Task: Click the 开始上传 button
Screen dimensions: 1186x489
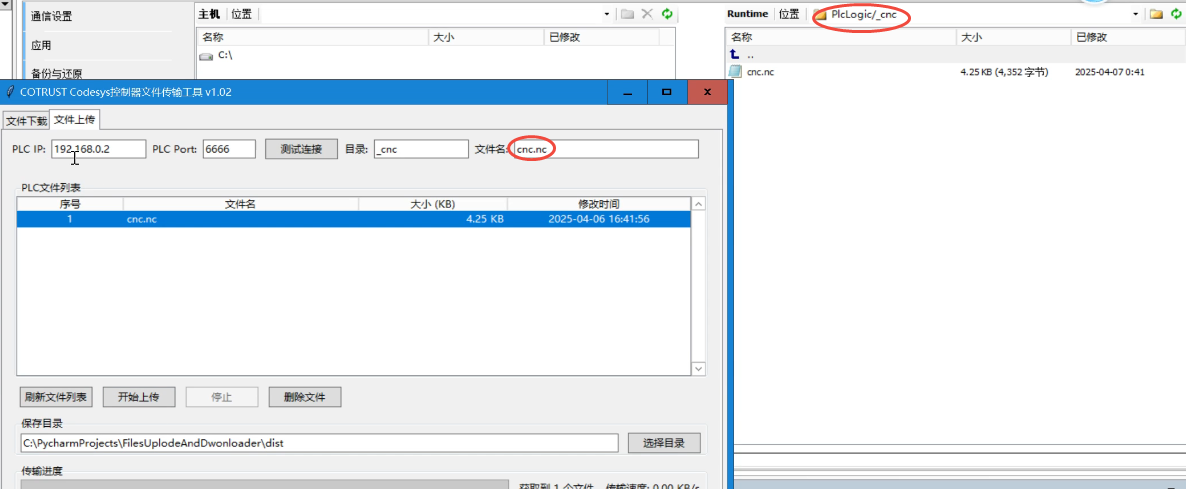Action: pos(139,397)
